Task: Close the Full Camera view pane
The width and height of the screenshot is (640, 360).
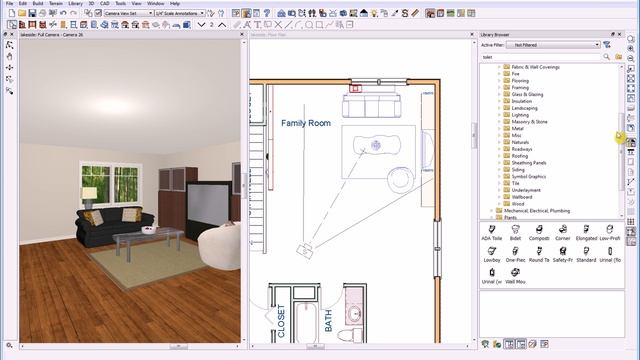Action: [242, 35]
